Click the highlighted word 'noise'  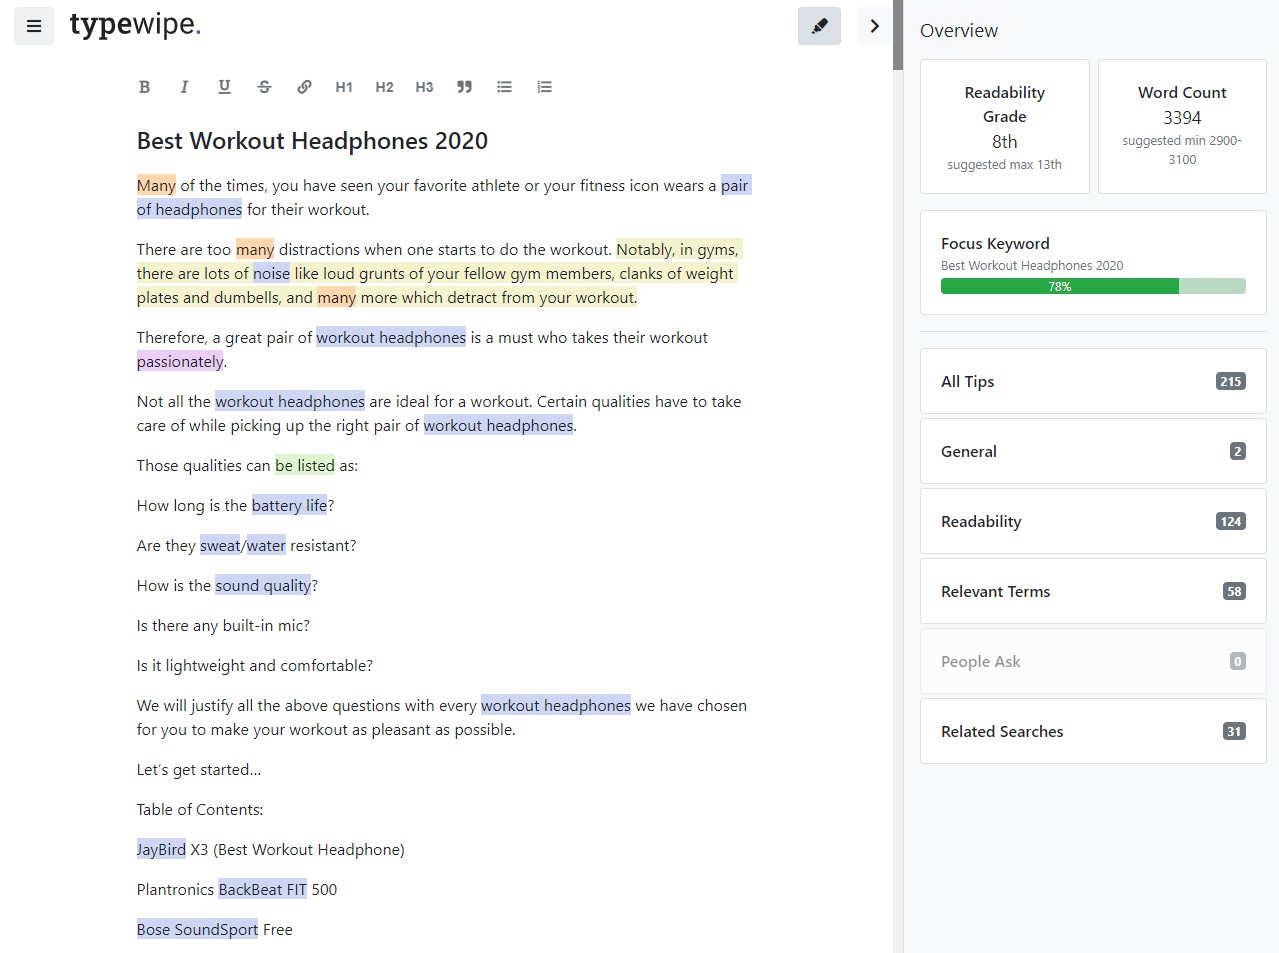(x=271, y=273)
